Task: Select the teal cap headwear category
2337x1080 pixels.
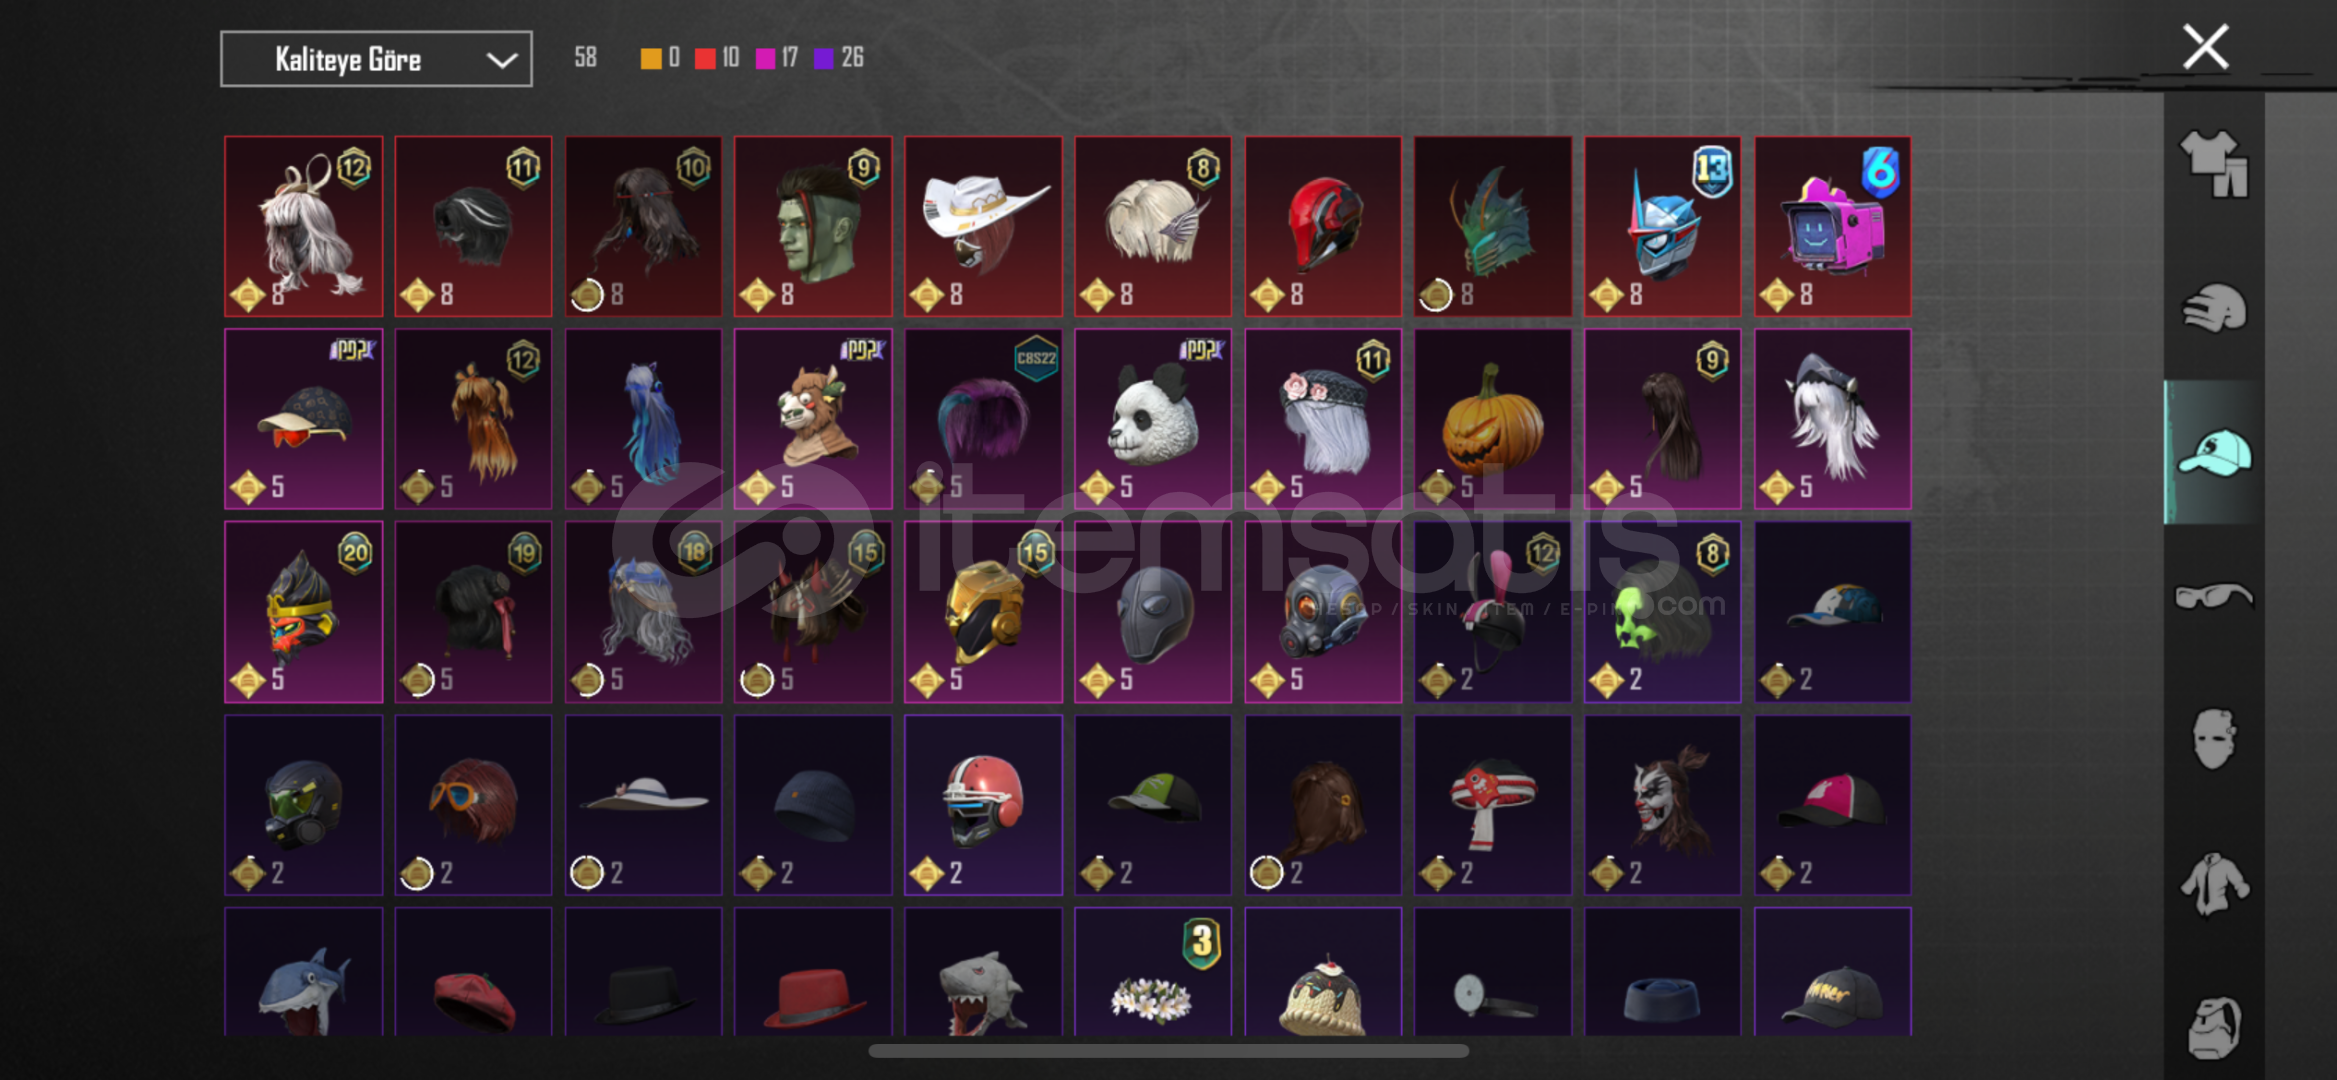Action: pos(2214,452)
